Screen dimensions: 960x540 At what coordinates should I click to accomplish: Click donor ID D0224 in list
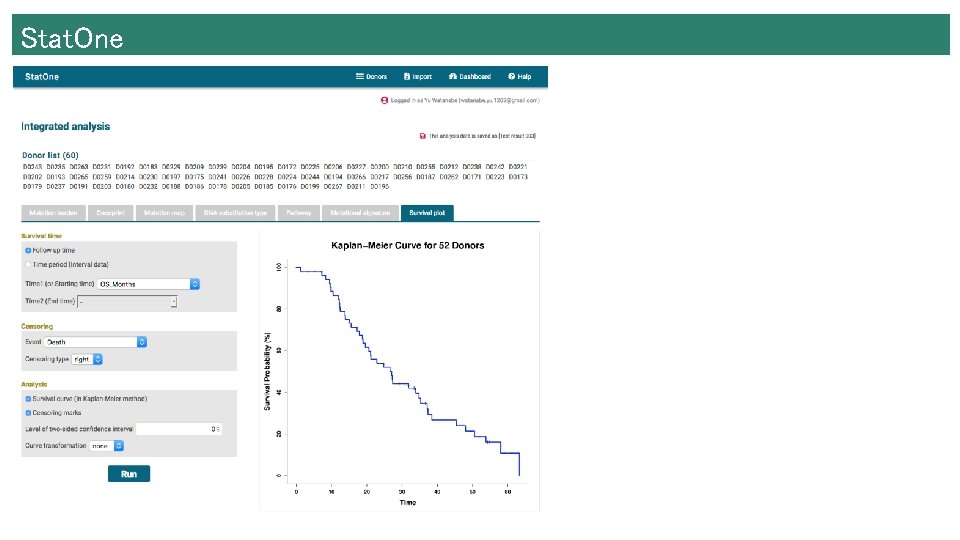[287, 177]
